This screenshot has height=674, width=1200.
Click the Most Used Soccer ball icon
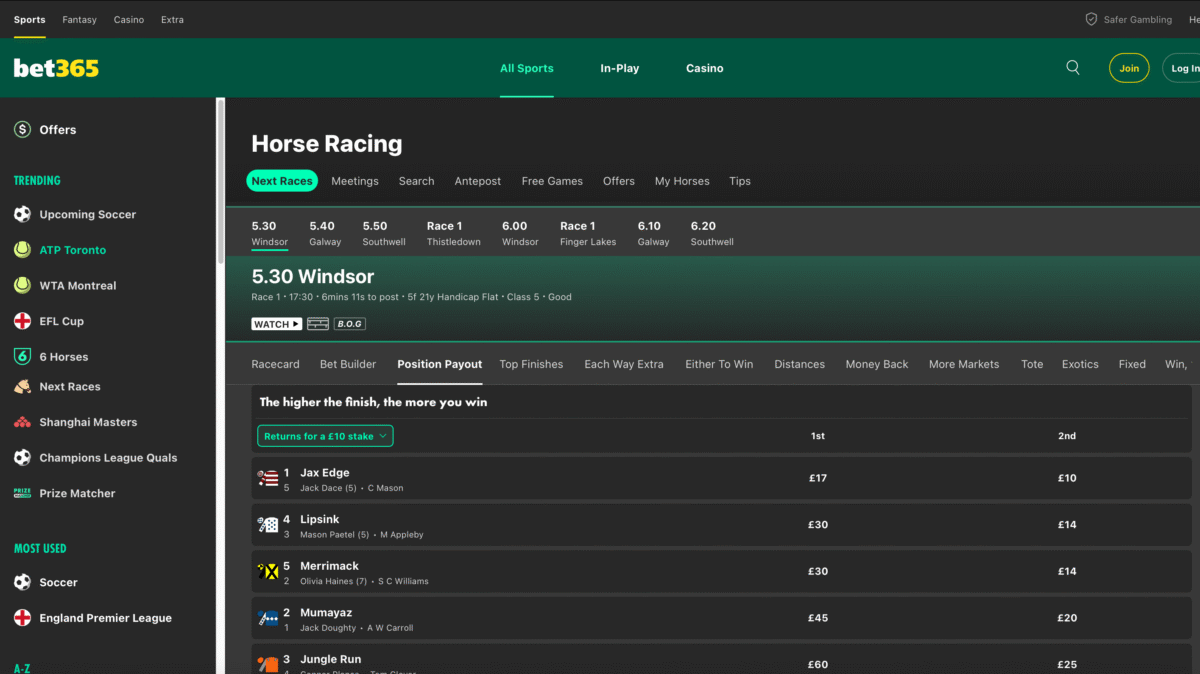[x=22, y=582]
